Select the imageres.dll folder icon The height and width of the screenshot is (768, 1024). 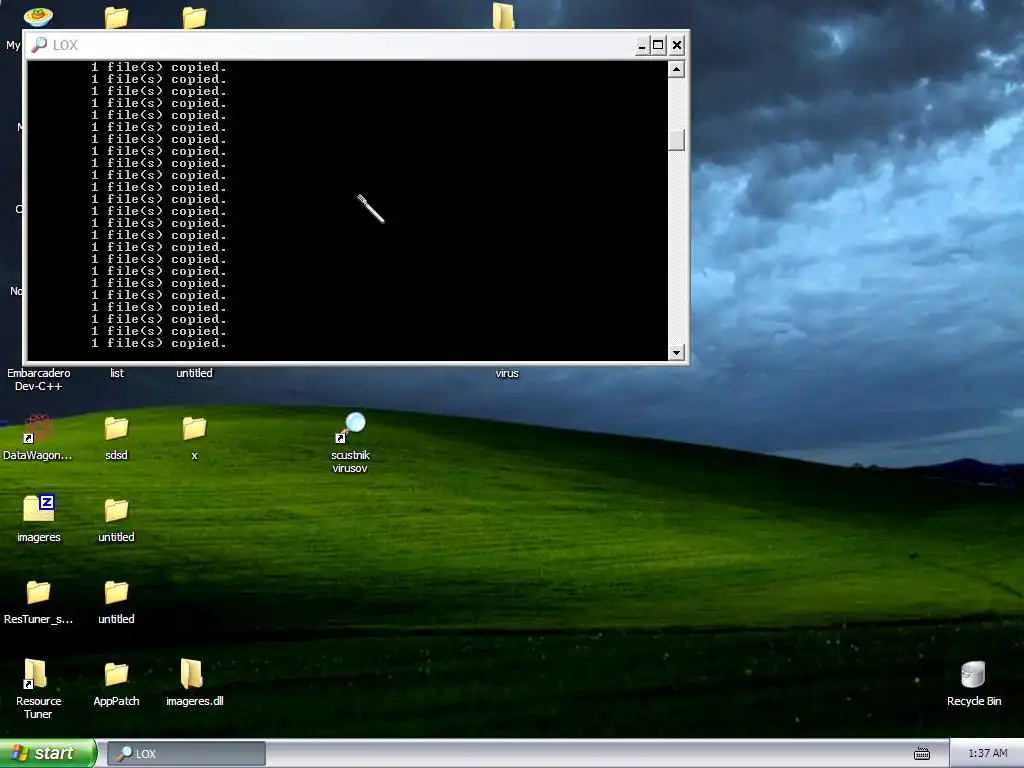191,673
